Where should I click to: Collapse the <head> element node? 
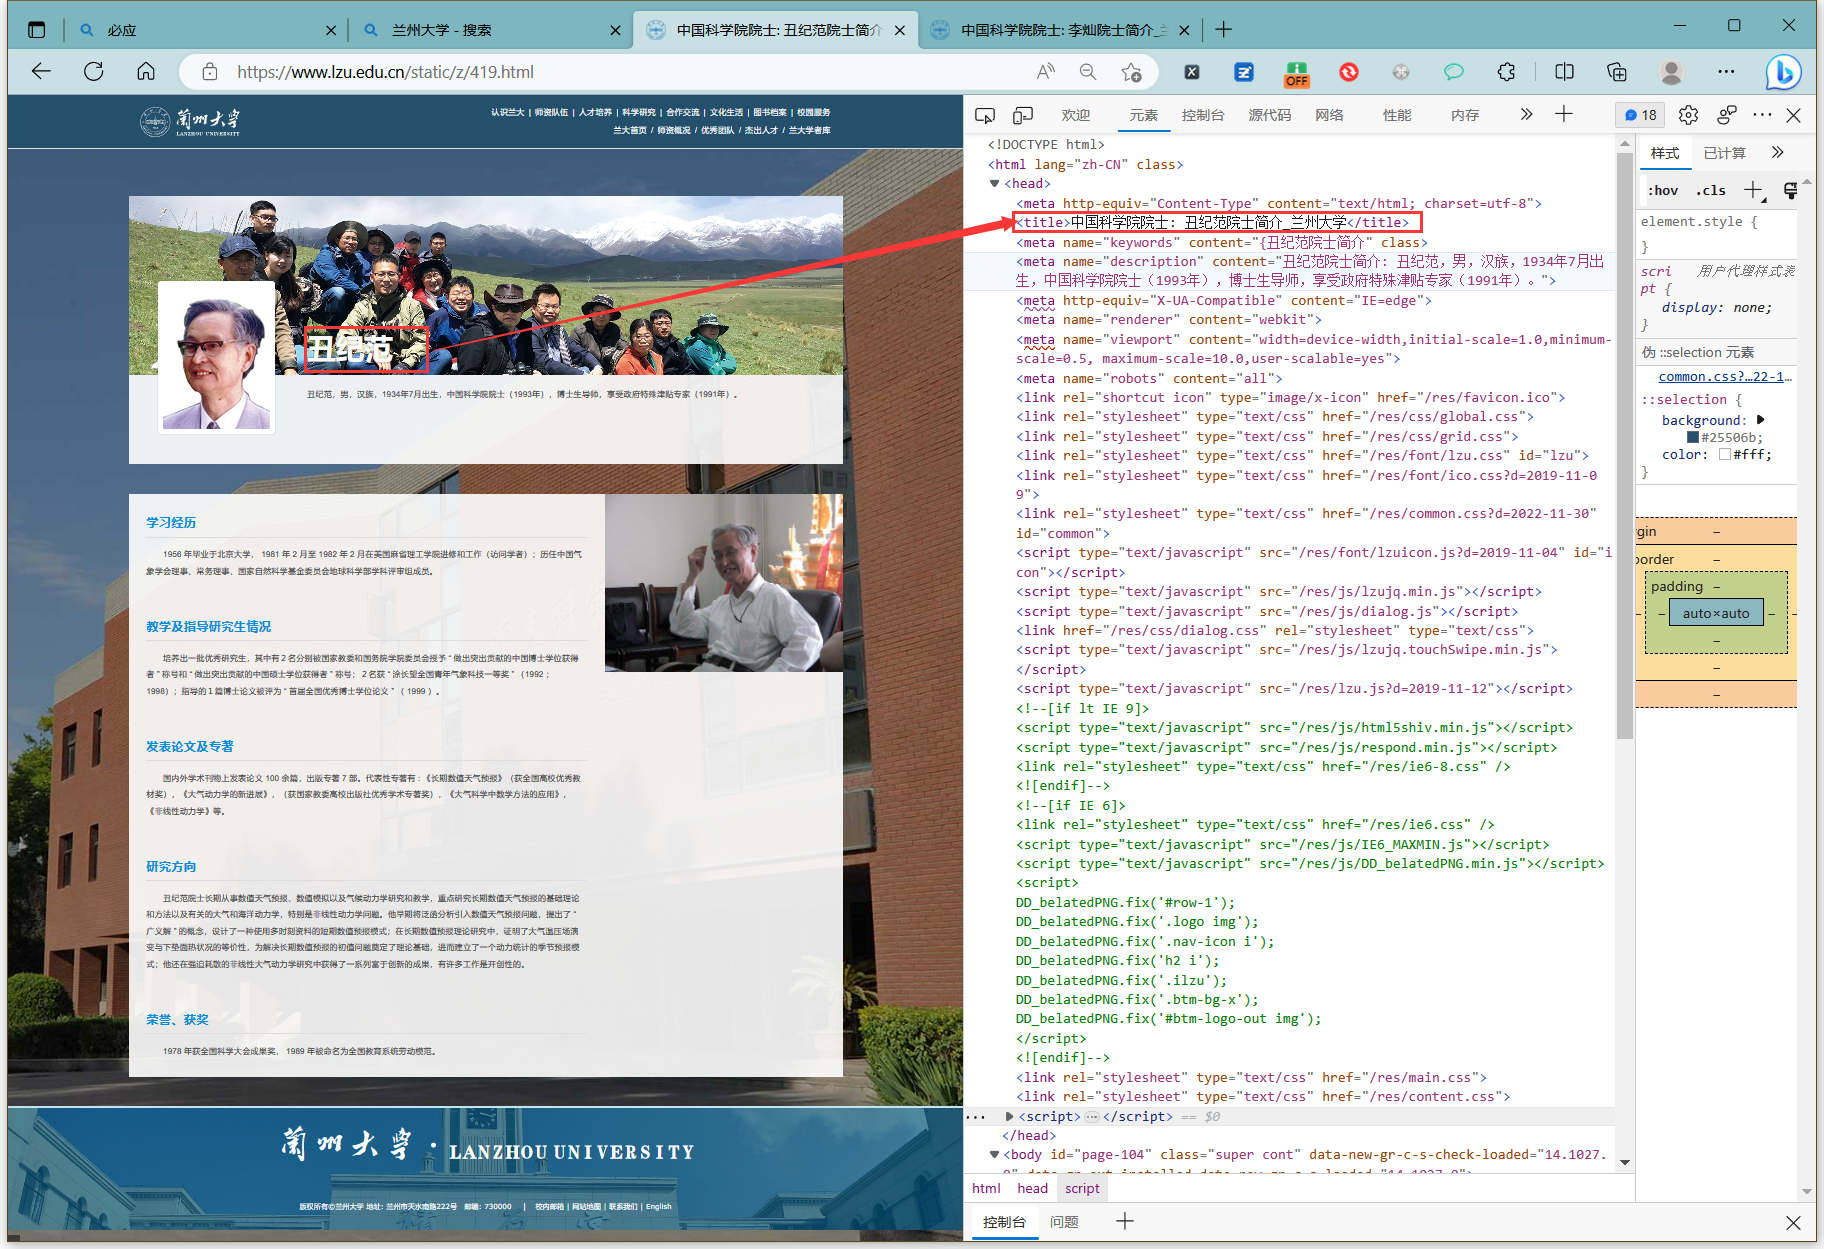coord(994,184)
